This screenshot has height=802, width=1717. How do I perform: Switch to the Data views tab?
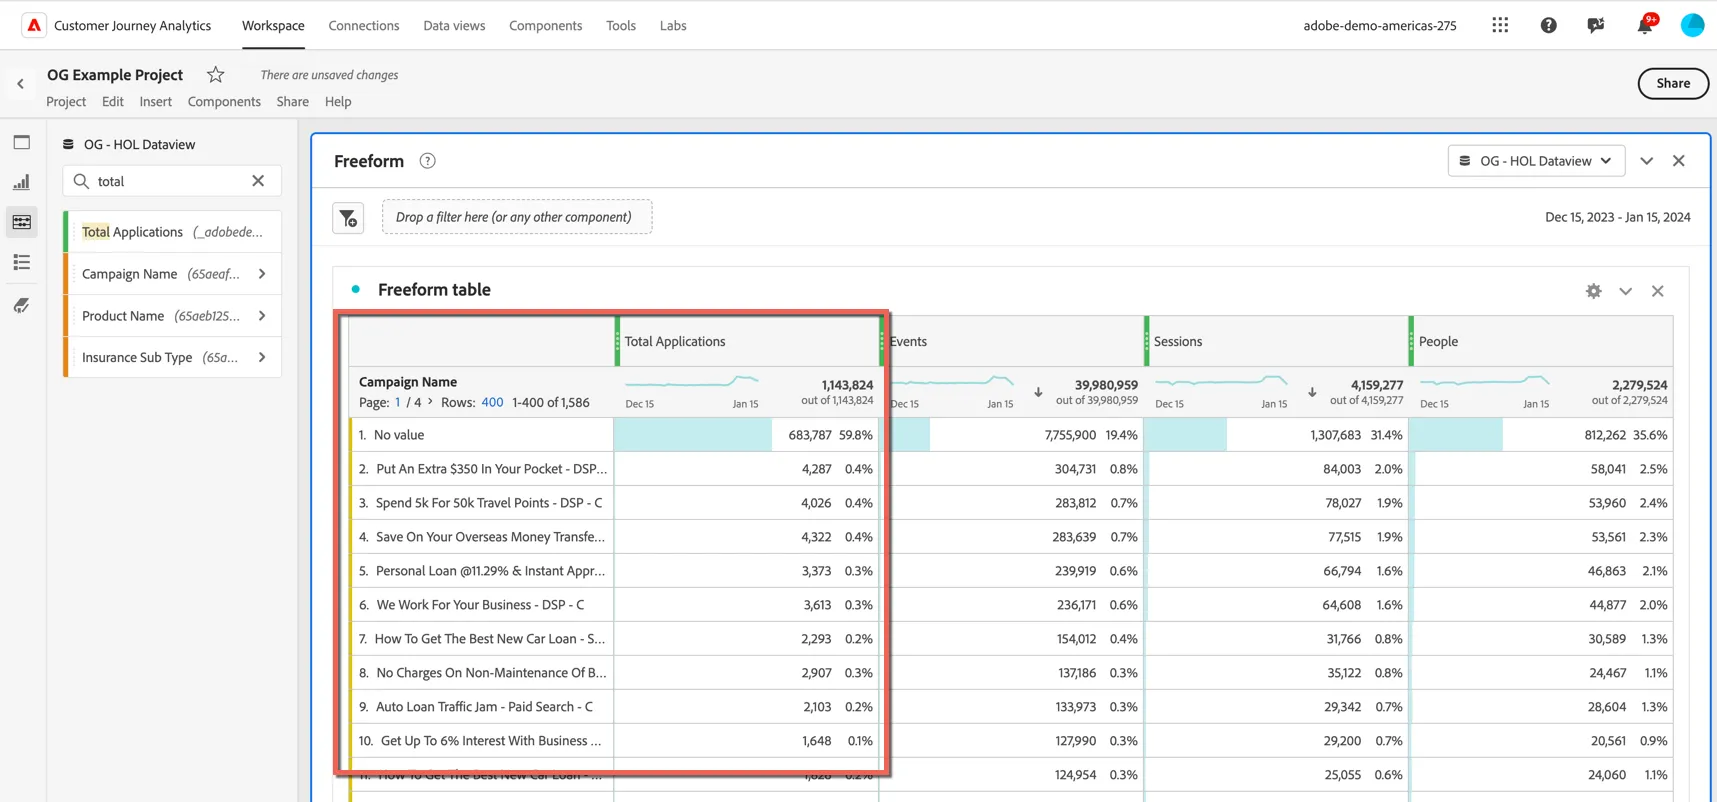click(454, 26)
